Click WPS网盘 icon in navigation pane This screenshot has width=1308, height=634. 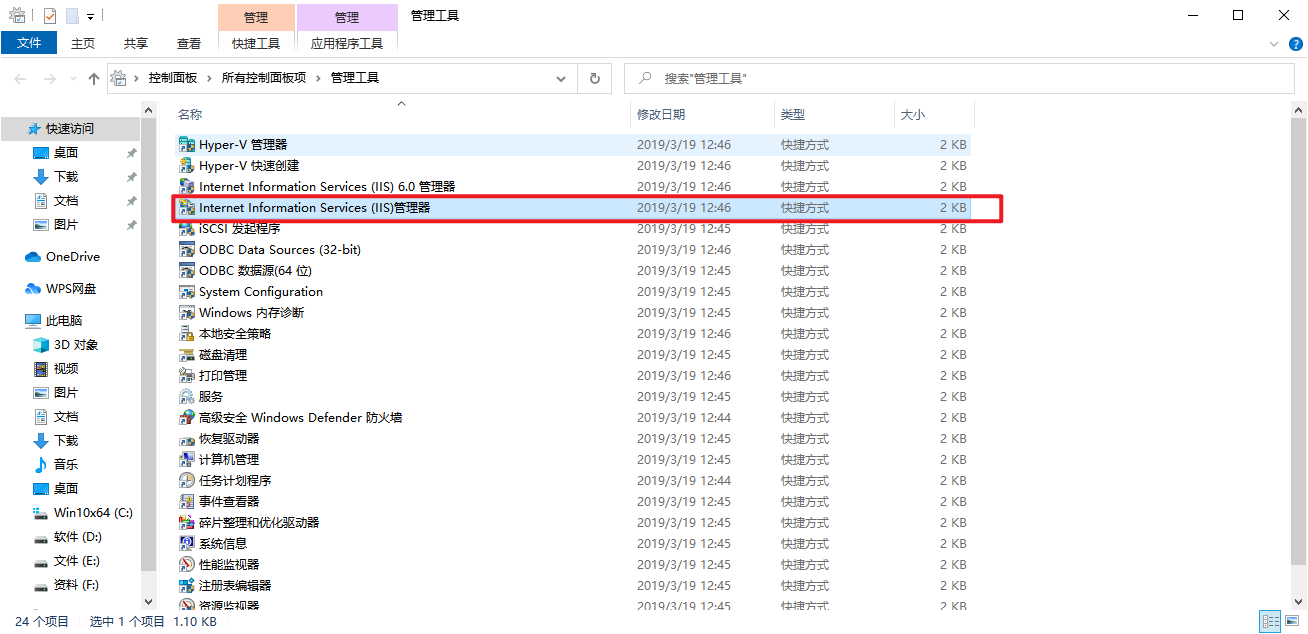tap(33, 289)
